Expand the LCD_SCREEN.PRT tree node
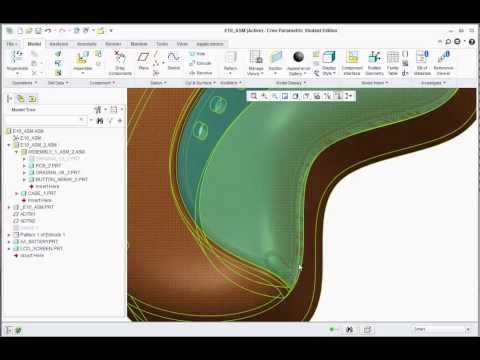Image resolution: width=480 pixels, height=360 pixels. tap(9, 249)
